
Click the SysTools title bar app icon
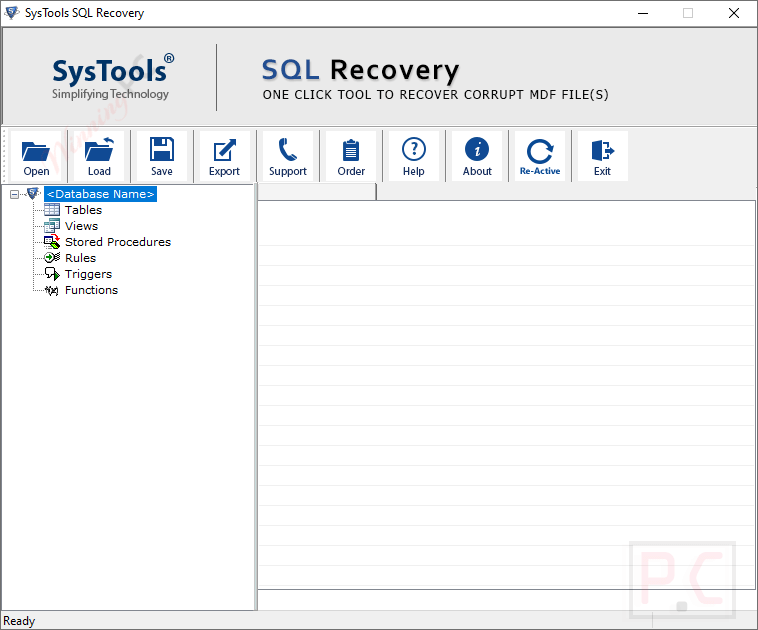coord(12,13)
